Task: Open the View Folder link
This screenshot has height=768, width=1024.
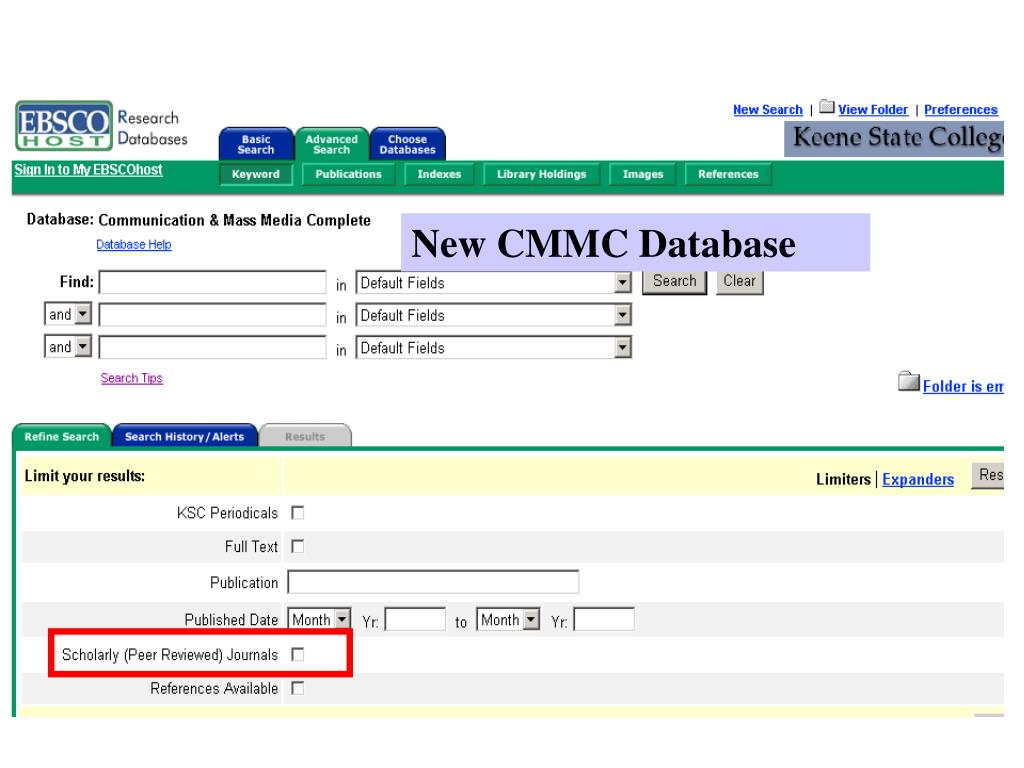Action: pyautogui.click(x=873, y=110)
